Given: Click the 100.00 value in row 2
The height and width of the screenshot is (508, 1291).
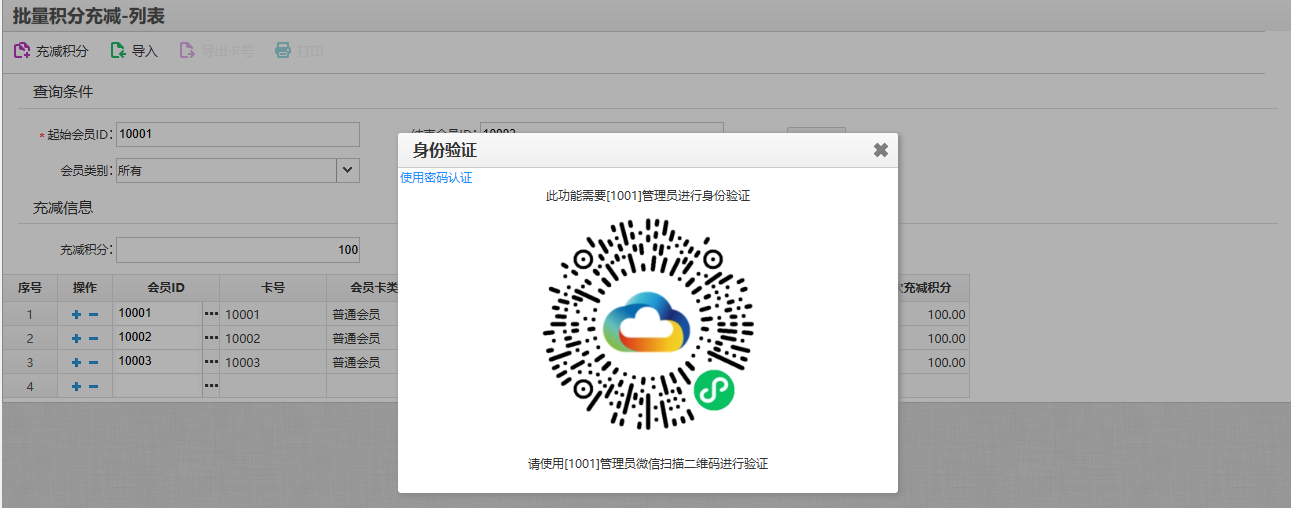Looking at the screenshot, I should point(946,338).
